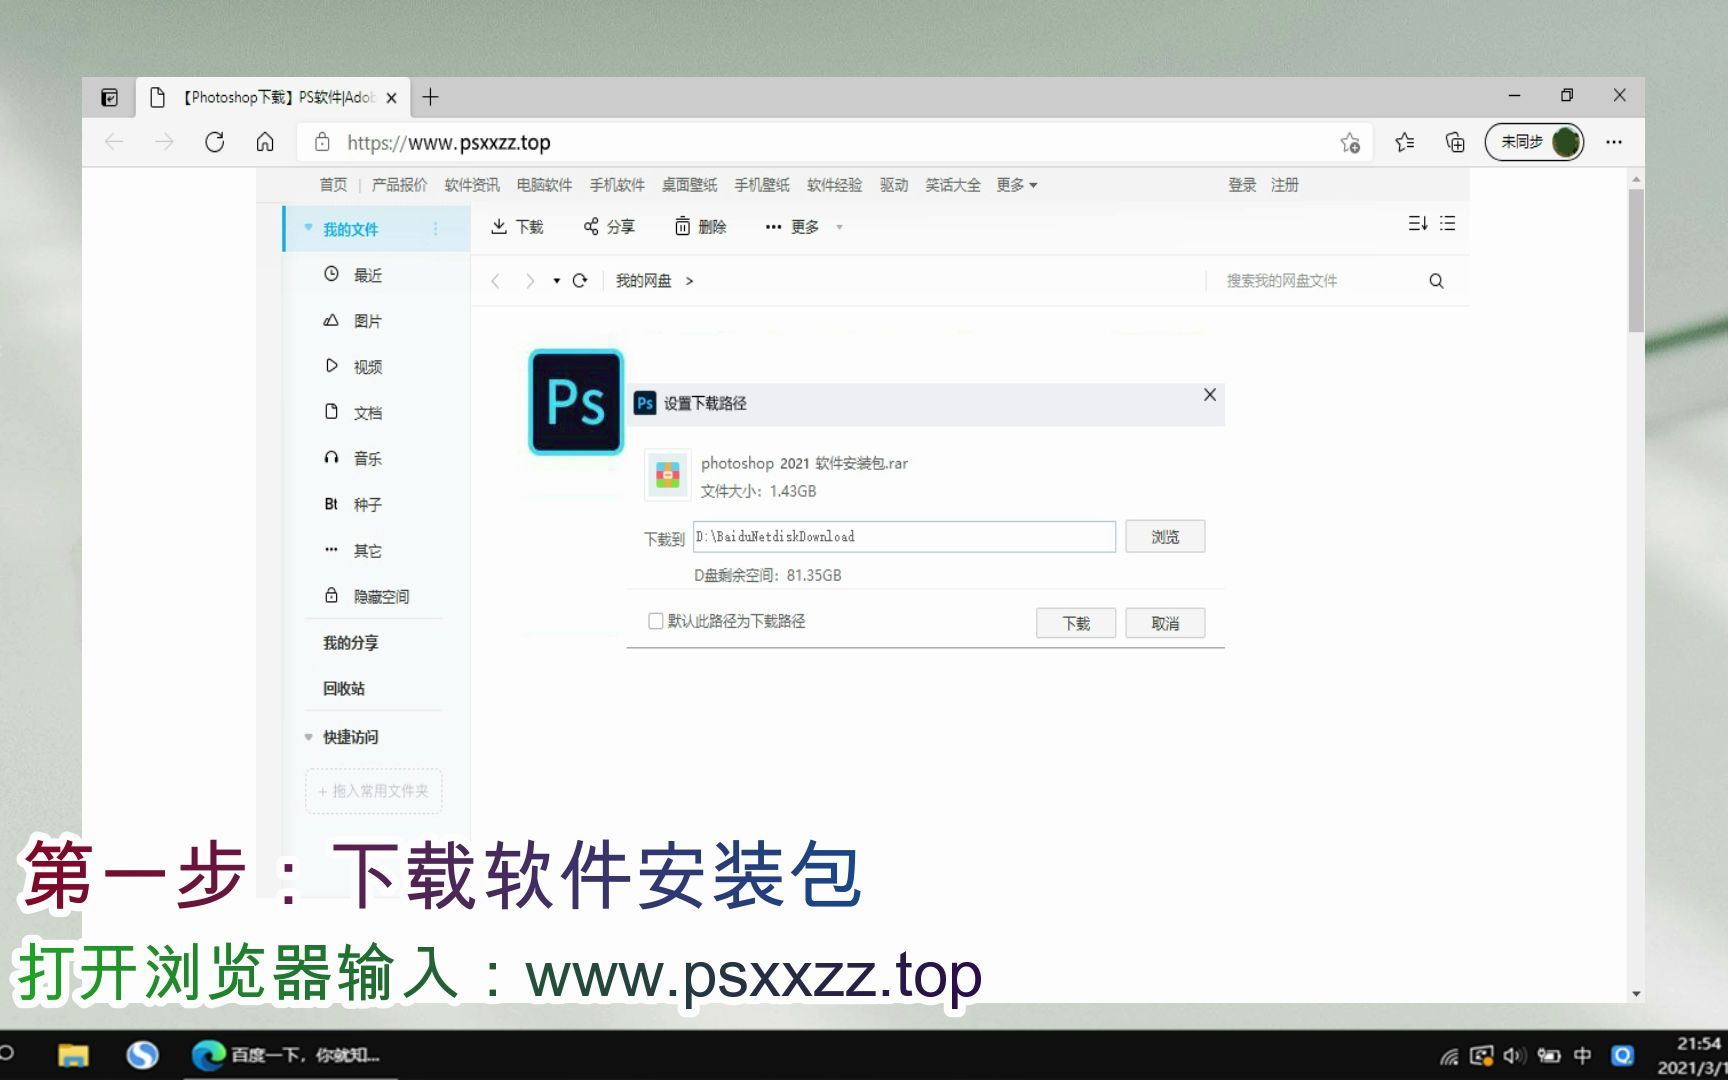
Task: Go to browser home page icon
Action: [265, 142]
